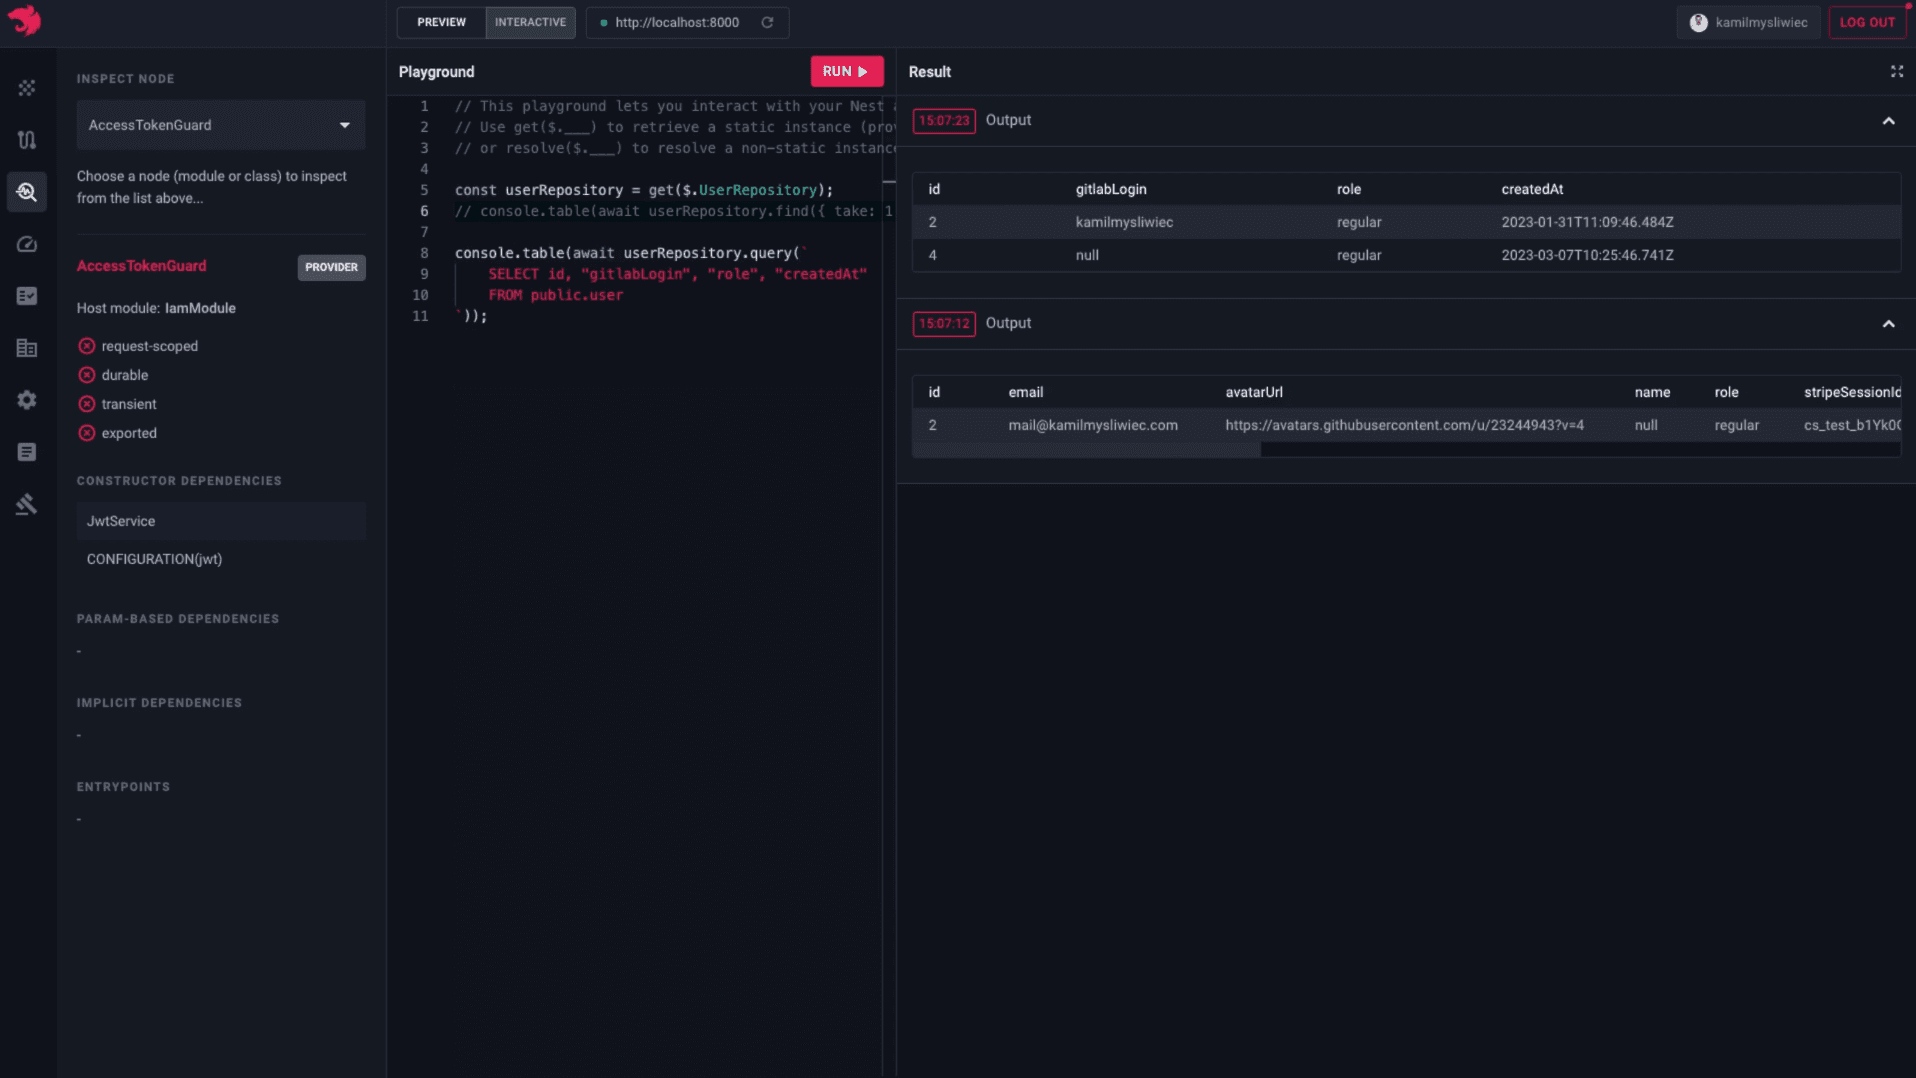
Task: Collapse the 15:07:12 Output section
Action: tap(1888, 324)
